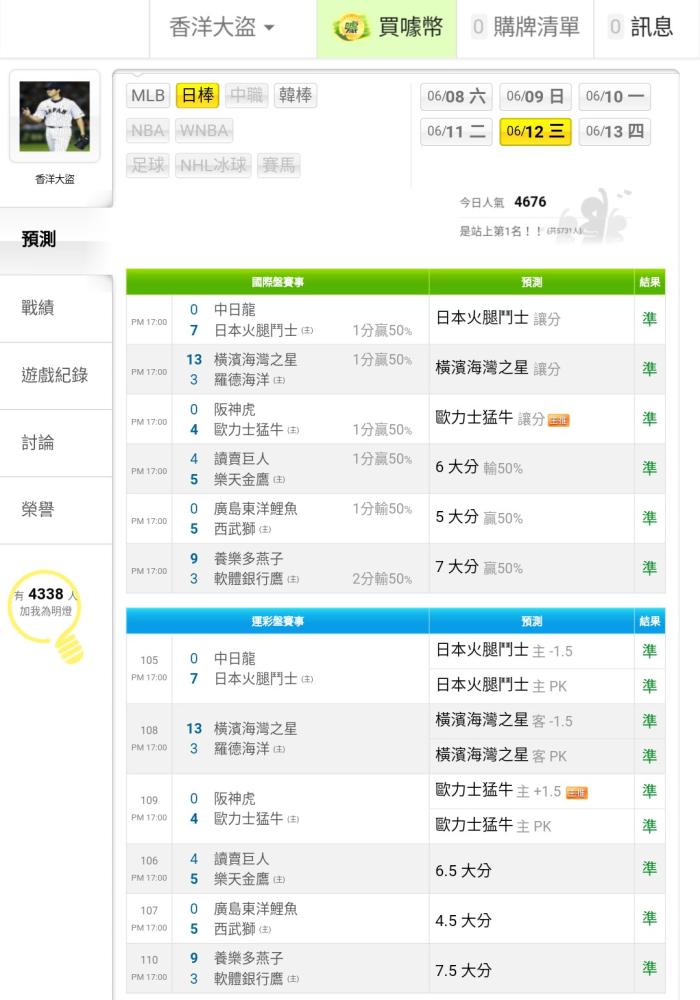The height and width of the screenshot is (1000, 700).
Task: Click the coin icon beside 買噱幣
Action: pyautogui.click(x=351, y=27)
